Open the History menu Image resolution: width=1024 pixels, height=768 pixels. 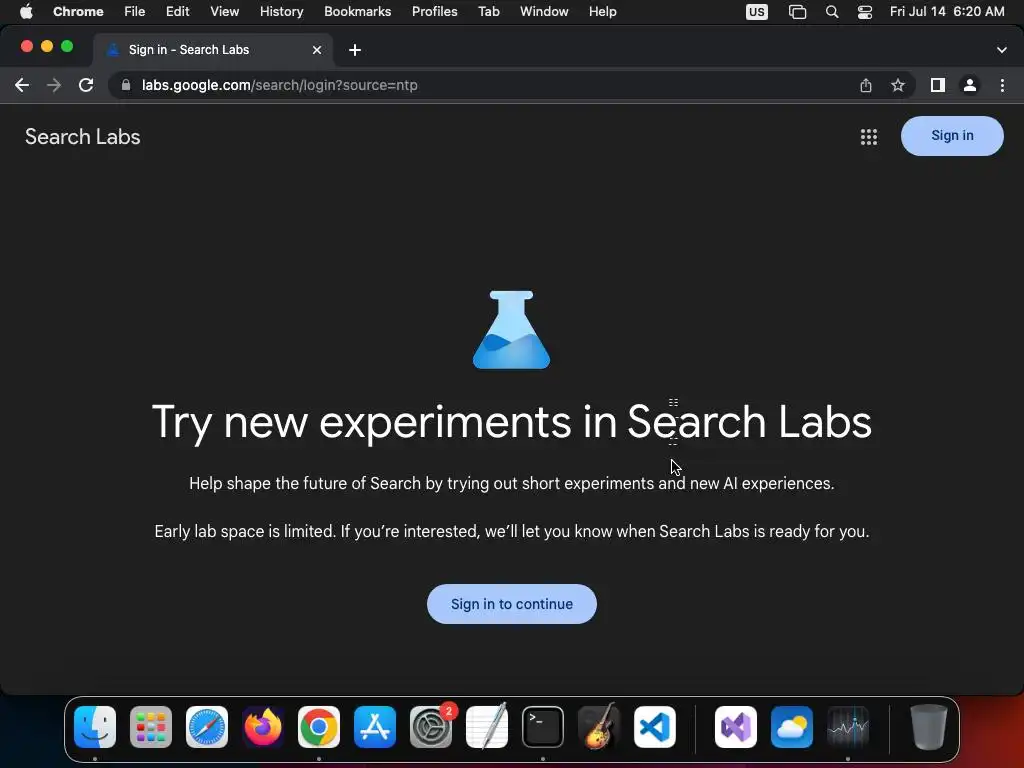tap(281, 11)
